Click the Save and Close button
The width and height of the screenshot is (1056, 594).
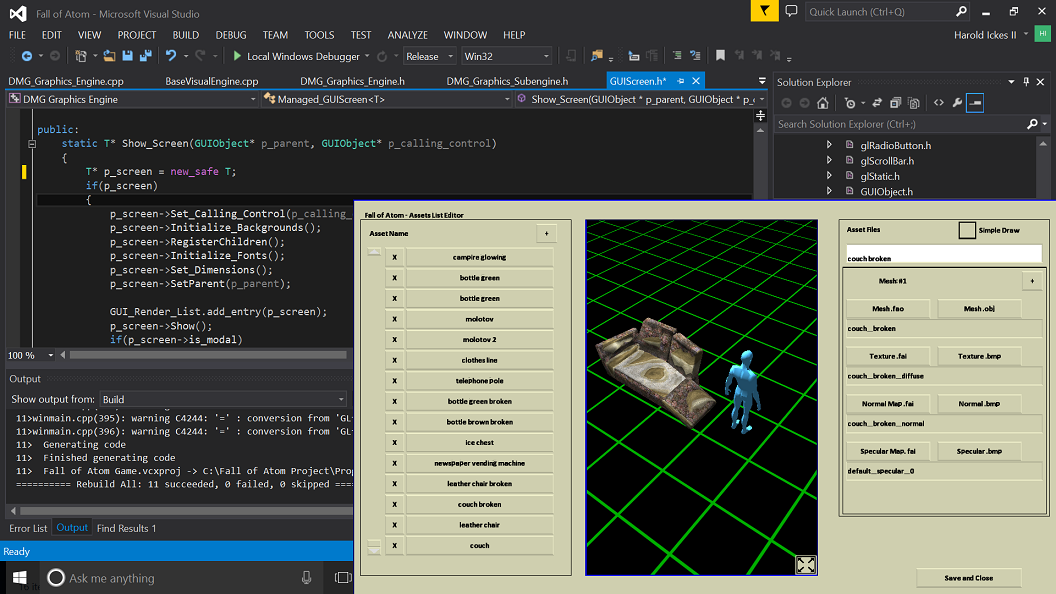pyautogui.click(x=968, y=578)
